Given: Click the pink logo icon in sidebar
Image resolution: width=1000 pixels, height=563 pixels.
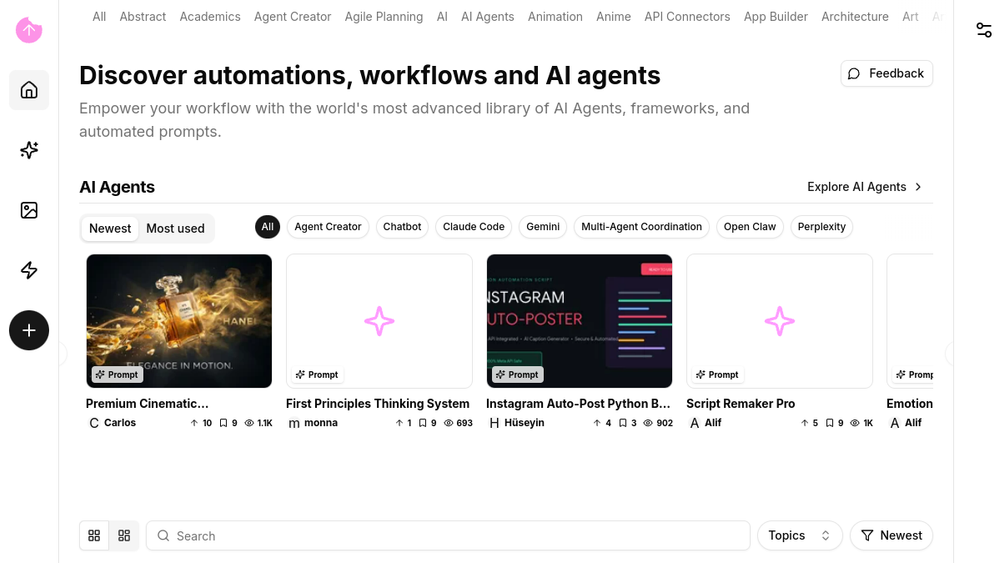Looking at the screenshot, I should pos(29,29).
